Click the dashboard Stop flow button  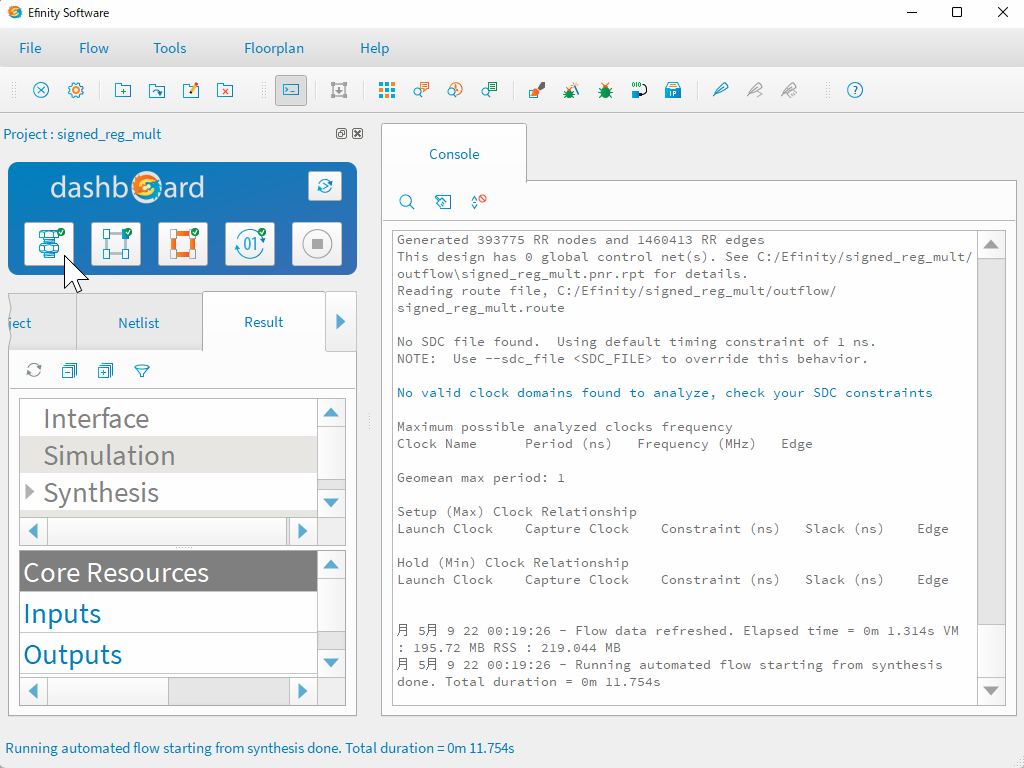(x=317, y=244)
